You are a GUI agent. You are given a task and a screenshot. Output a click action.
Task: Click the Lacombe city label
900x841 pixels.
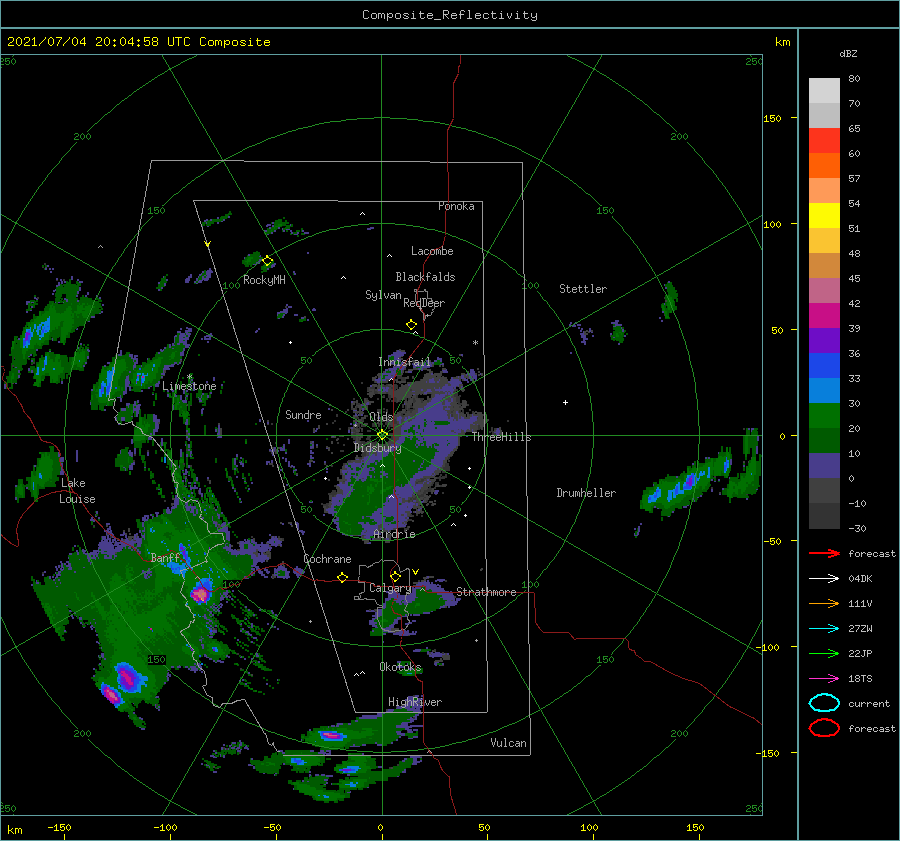click(432, 251)
